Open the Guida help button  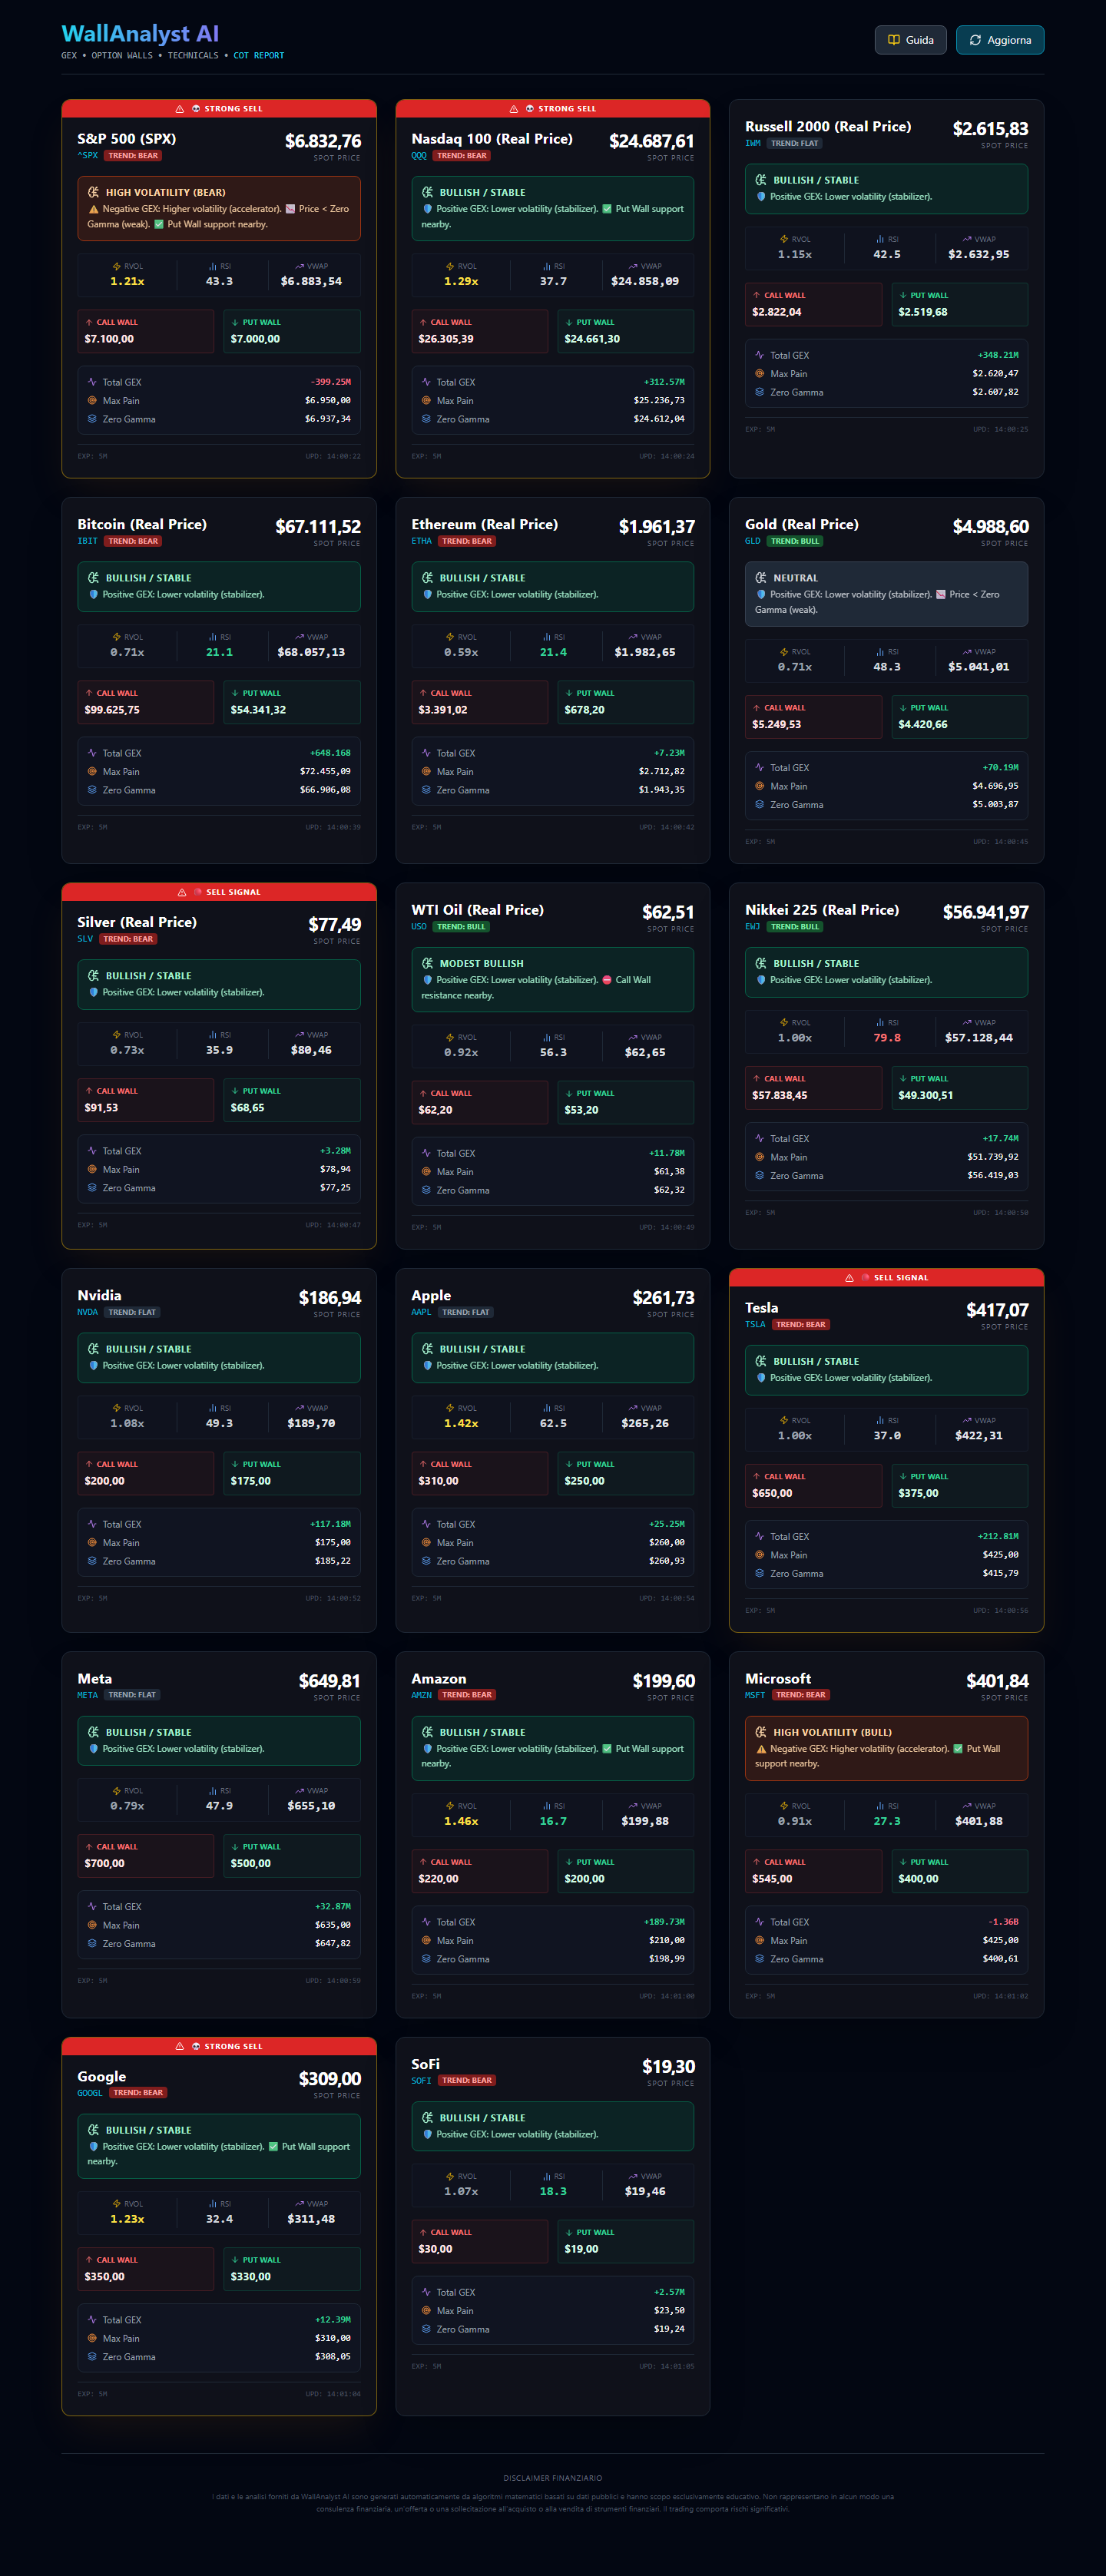tap(910, 40)
